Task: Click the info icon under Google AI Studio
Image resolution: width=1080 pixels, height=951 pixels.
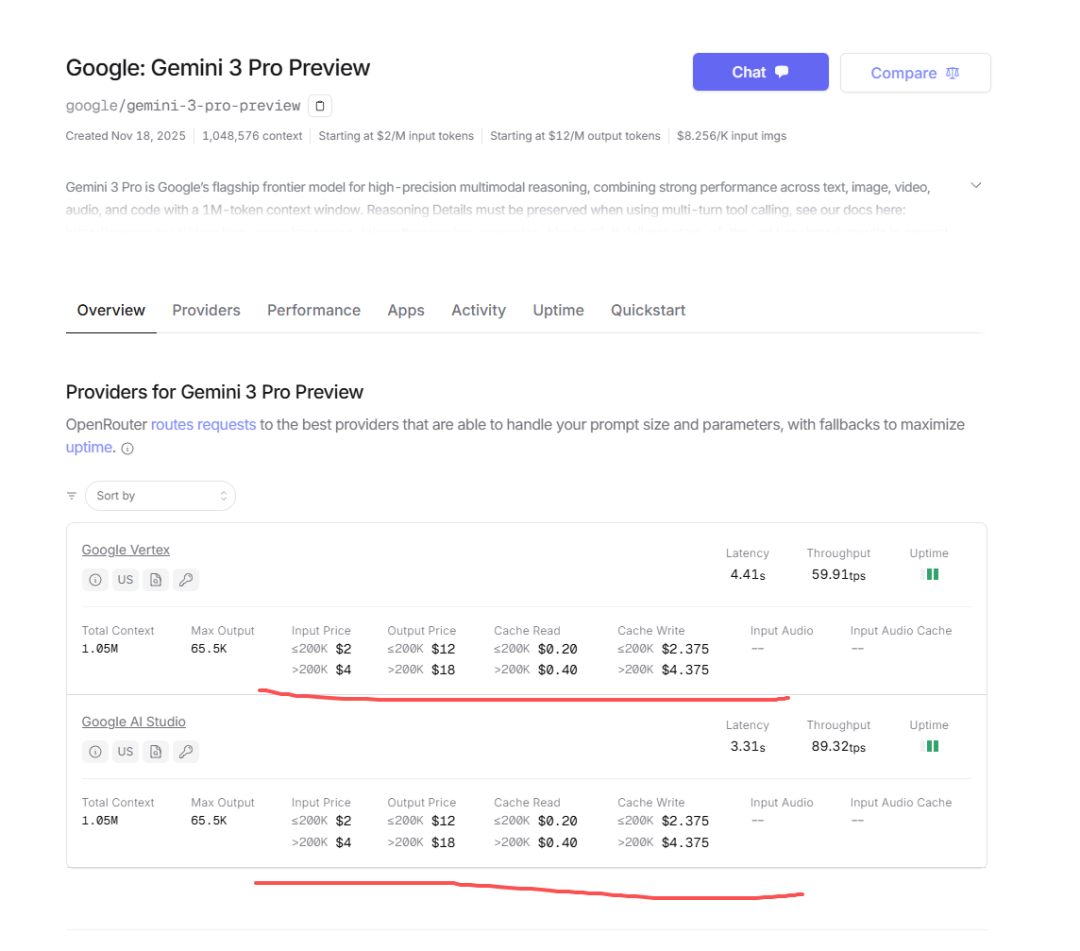Action: (x=95, y=752)
